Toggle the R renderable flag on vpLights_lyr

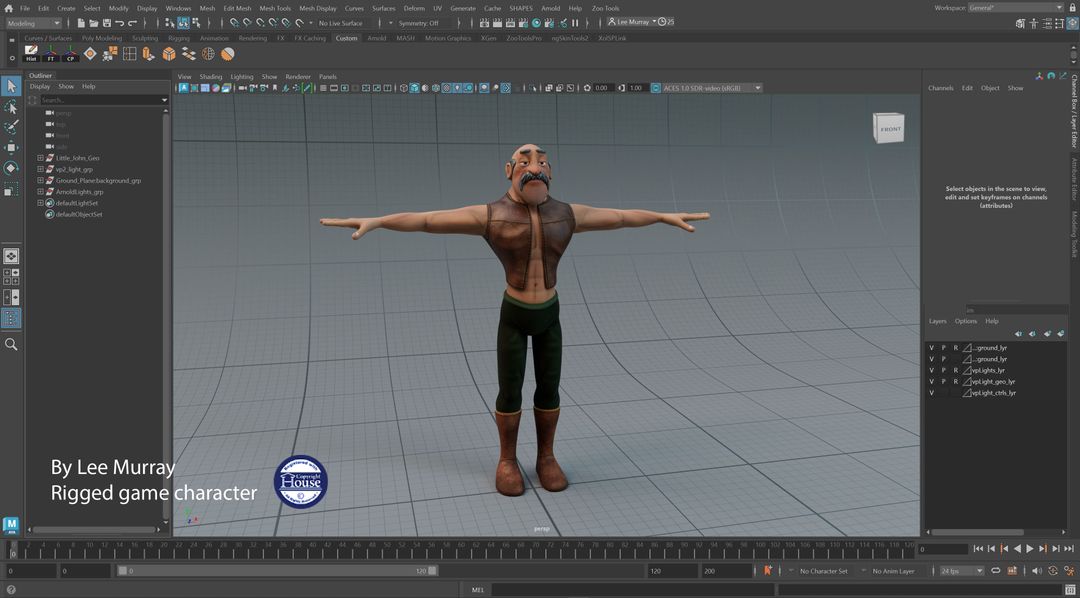[956, 370]
